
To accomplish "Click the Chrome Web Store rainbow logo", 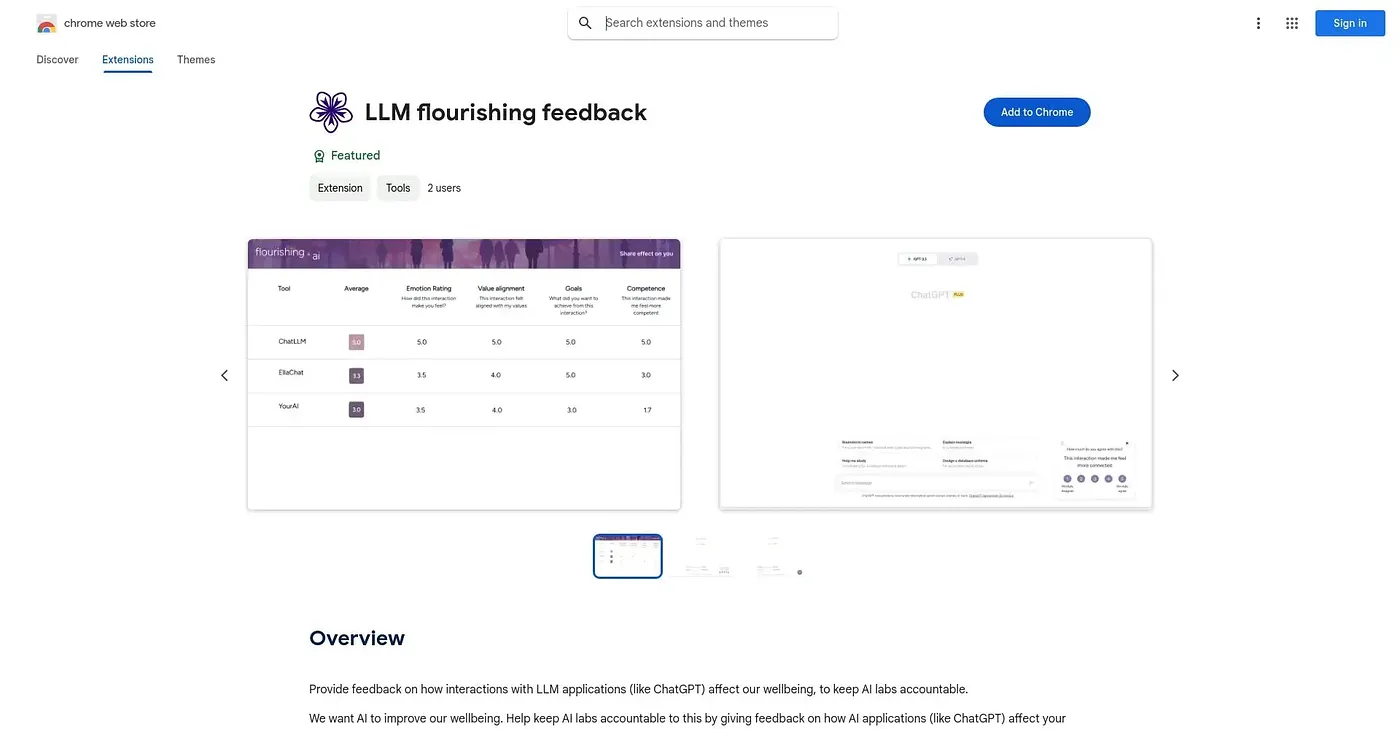I will coord(46,23).
